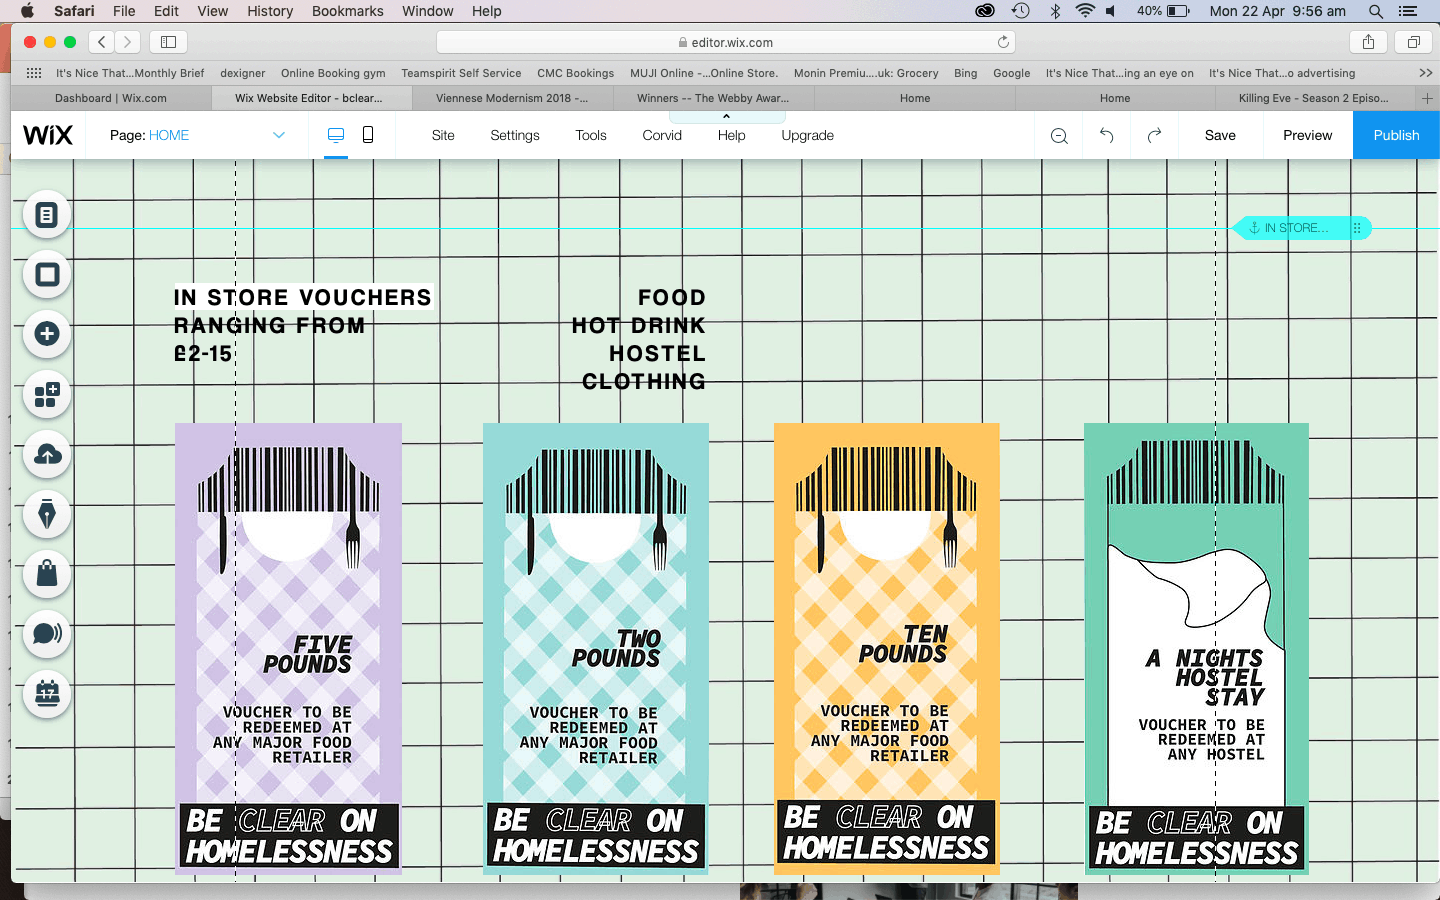
Task: Open the Wix Stores shopping bag icon
Action: pyautogui.click(x=47, y=573)
